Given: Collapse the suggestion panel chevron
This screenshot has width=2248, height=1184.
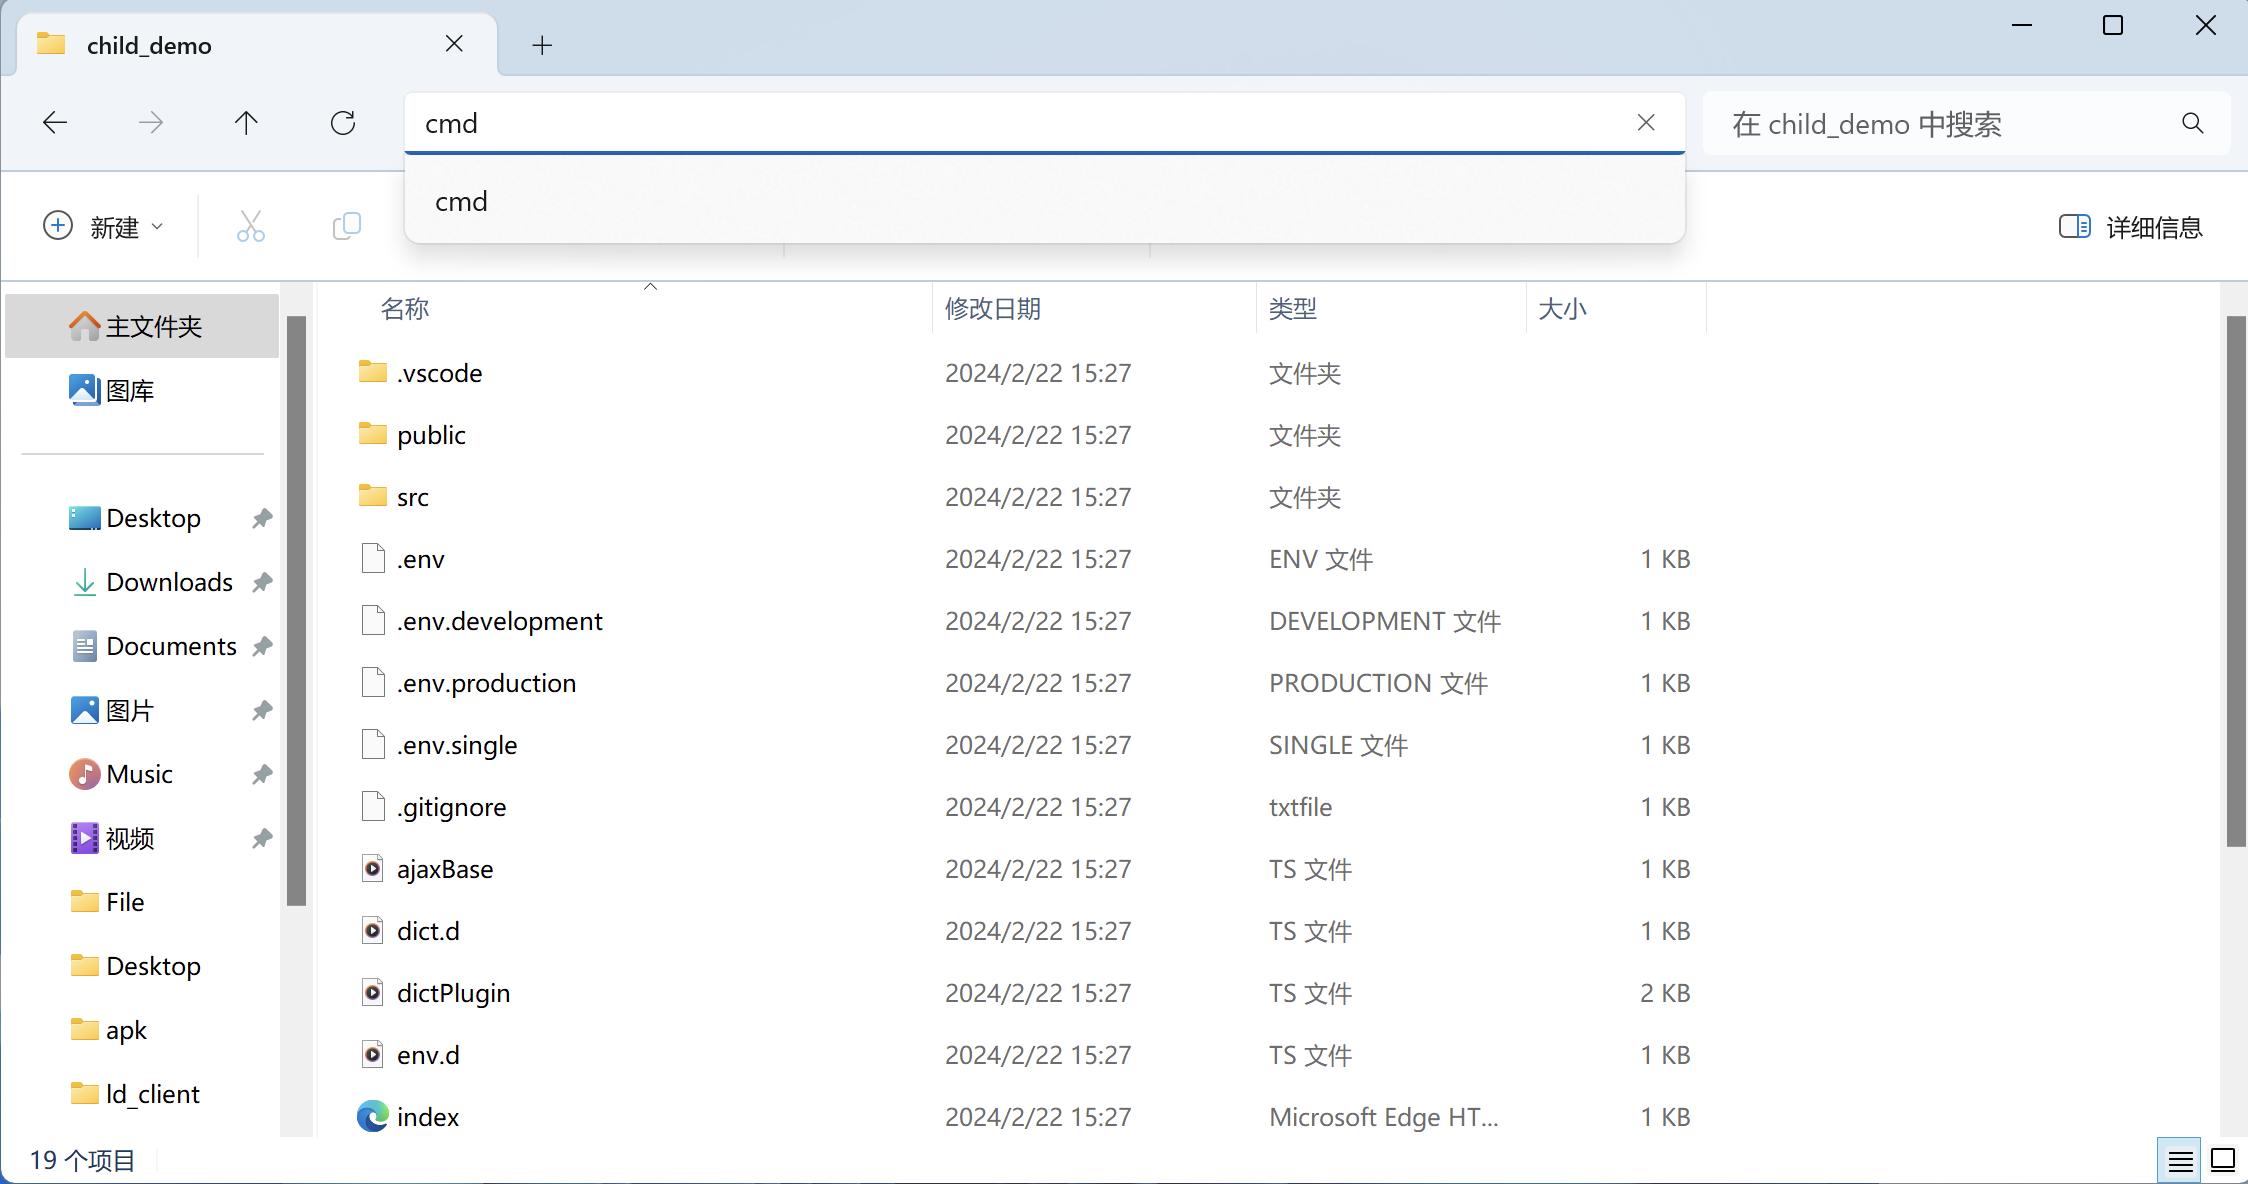Looking at the screenshot, I should [x=650, y=286].
